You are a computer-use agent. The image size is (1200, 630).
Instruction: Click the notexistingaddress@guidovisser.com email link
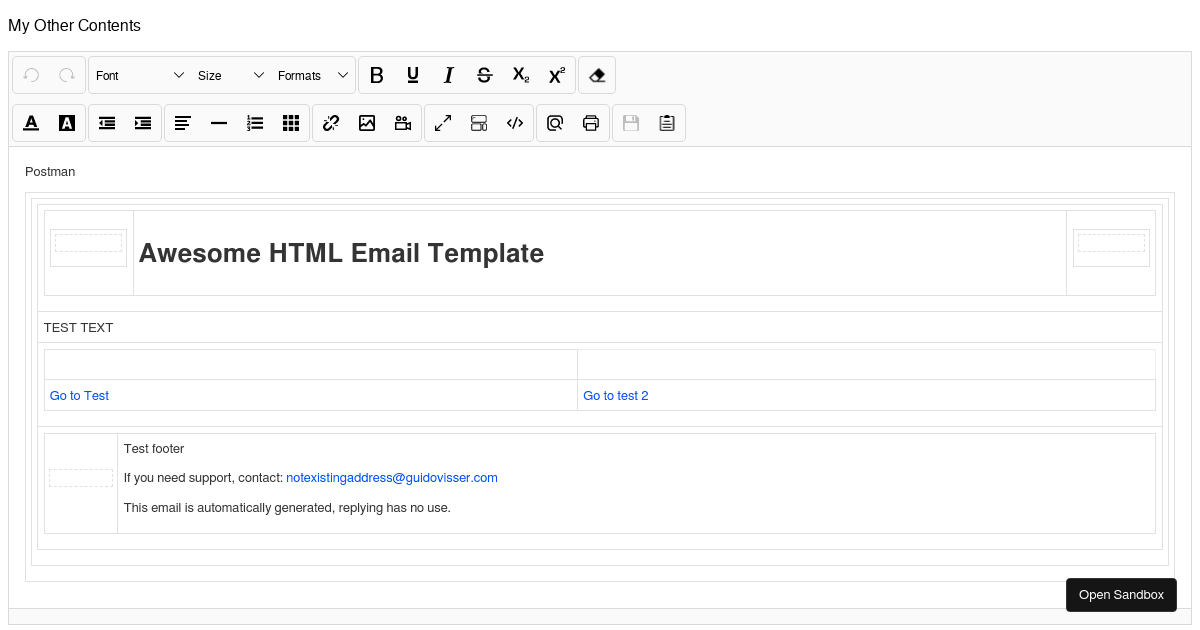(392, 477)
